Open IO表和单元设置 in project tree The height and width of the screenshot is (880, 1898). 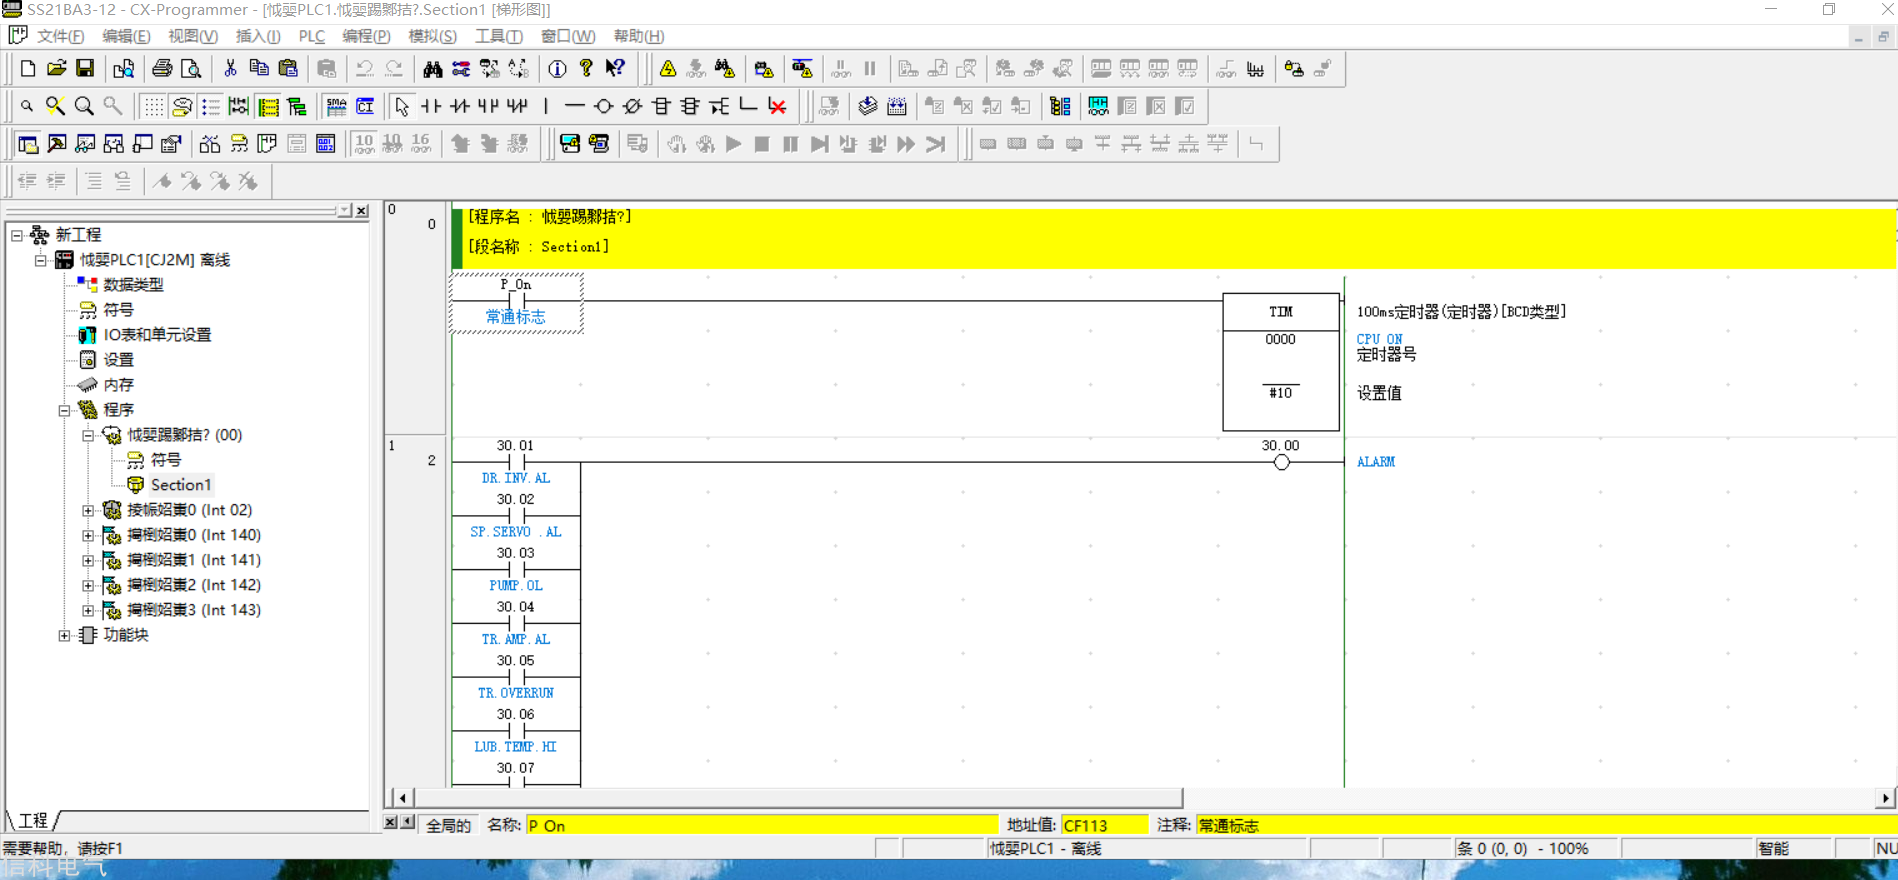pyautogui.click(x=157, y=335)
